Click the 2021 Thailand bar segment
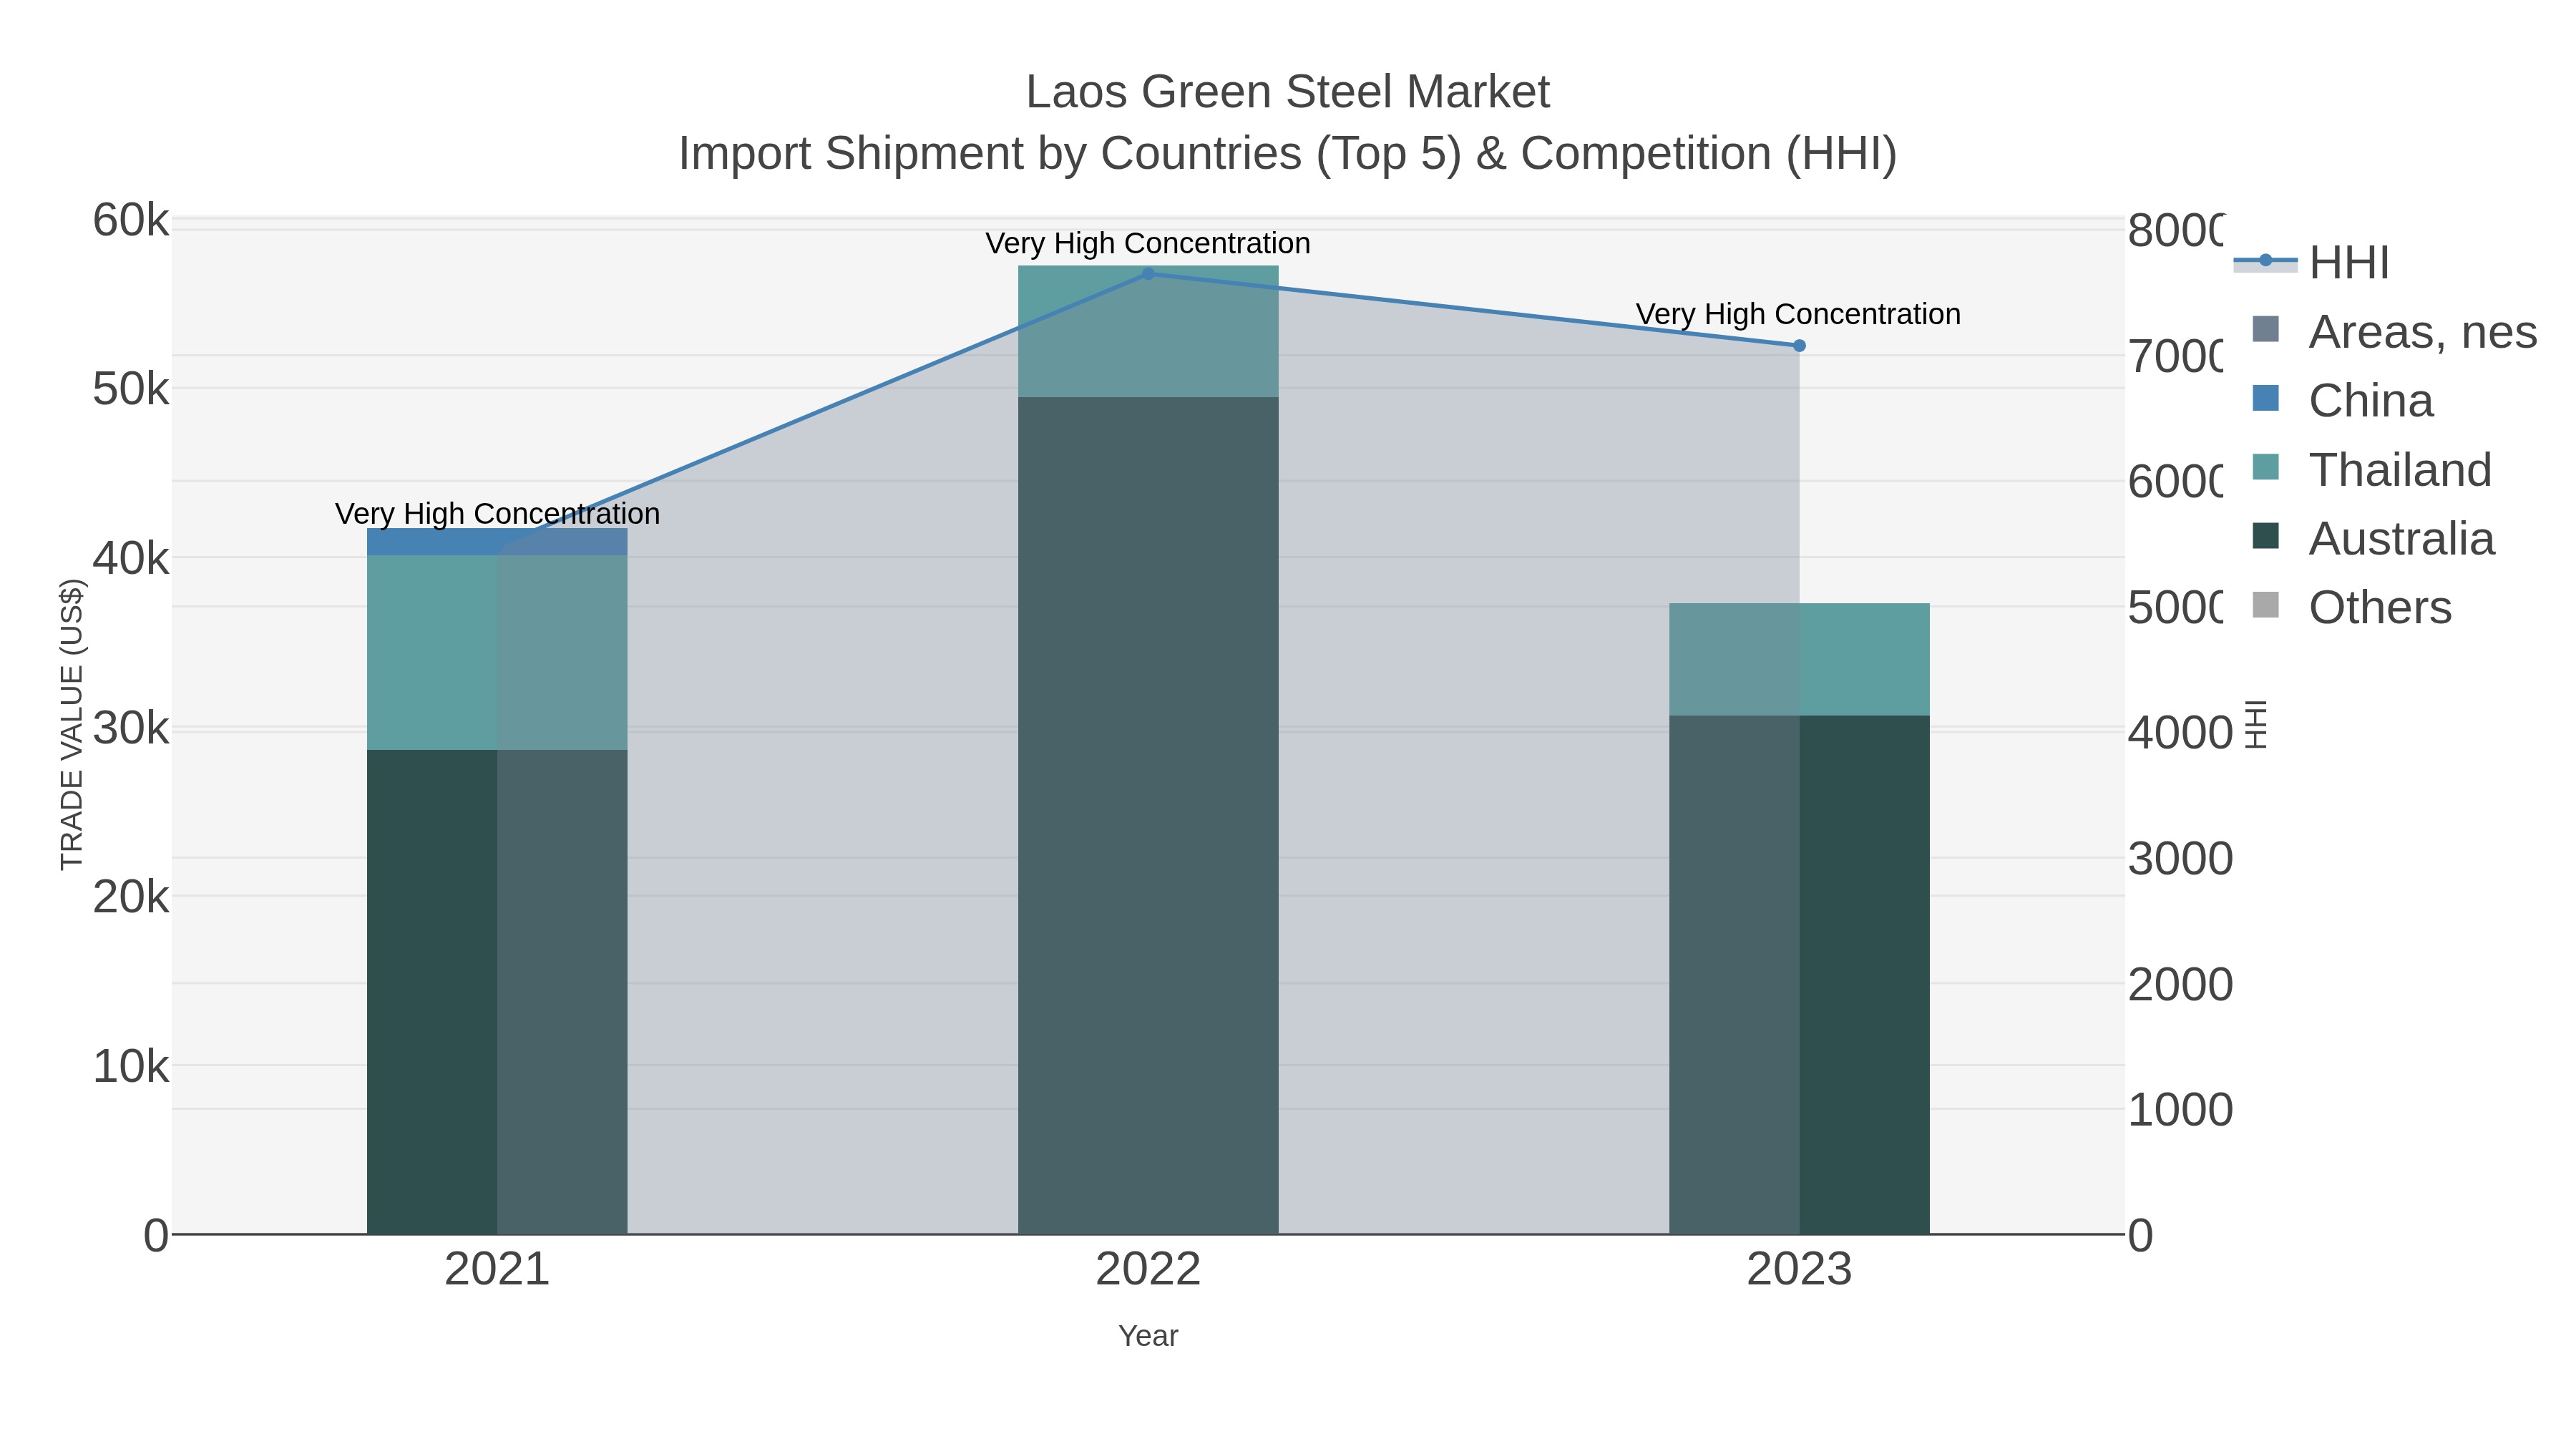The image size is (2576, 1449). [x=497, y=653]
